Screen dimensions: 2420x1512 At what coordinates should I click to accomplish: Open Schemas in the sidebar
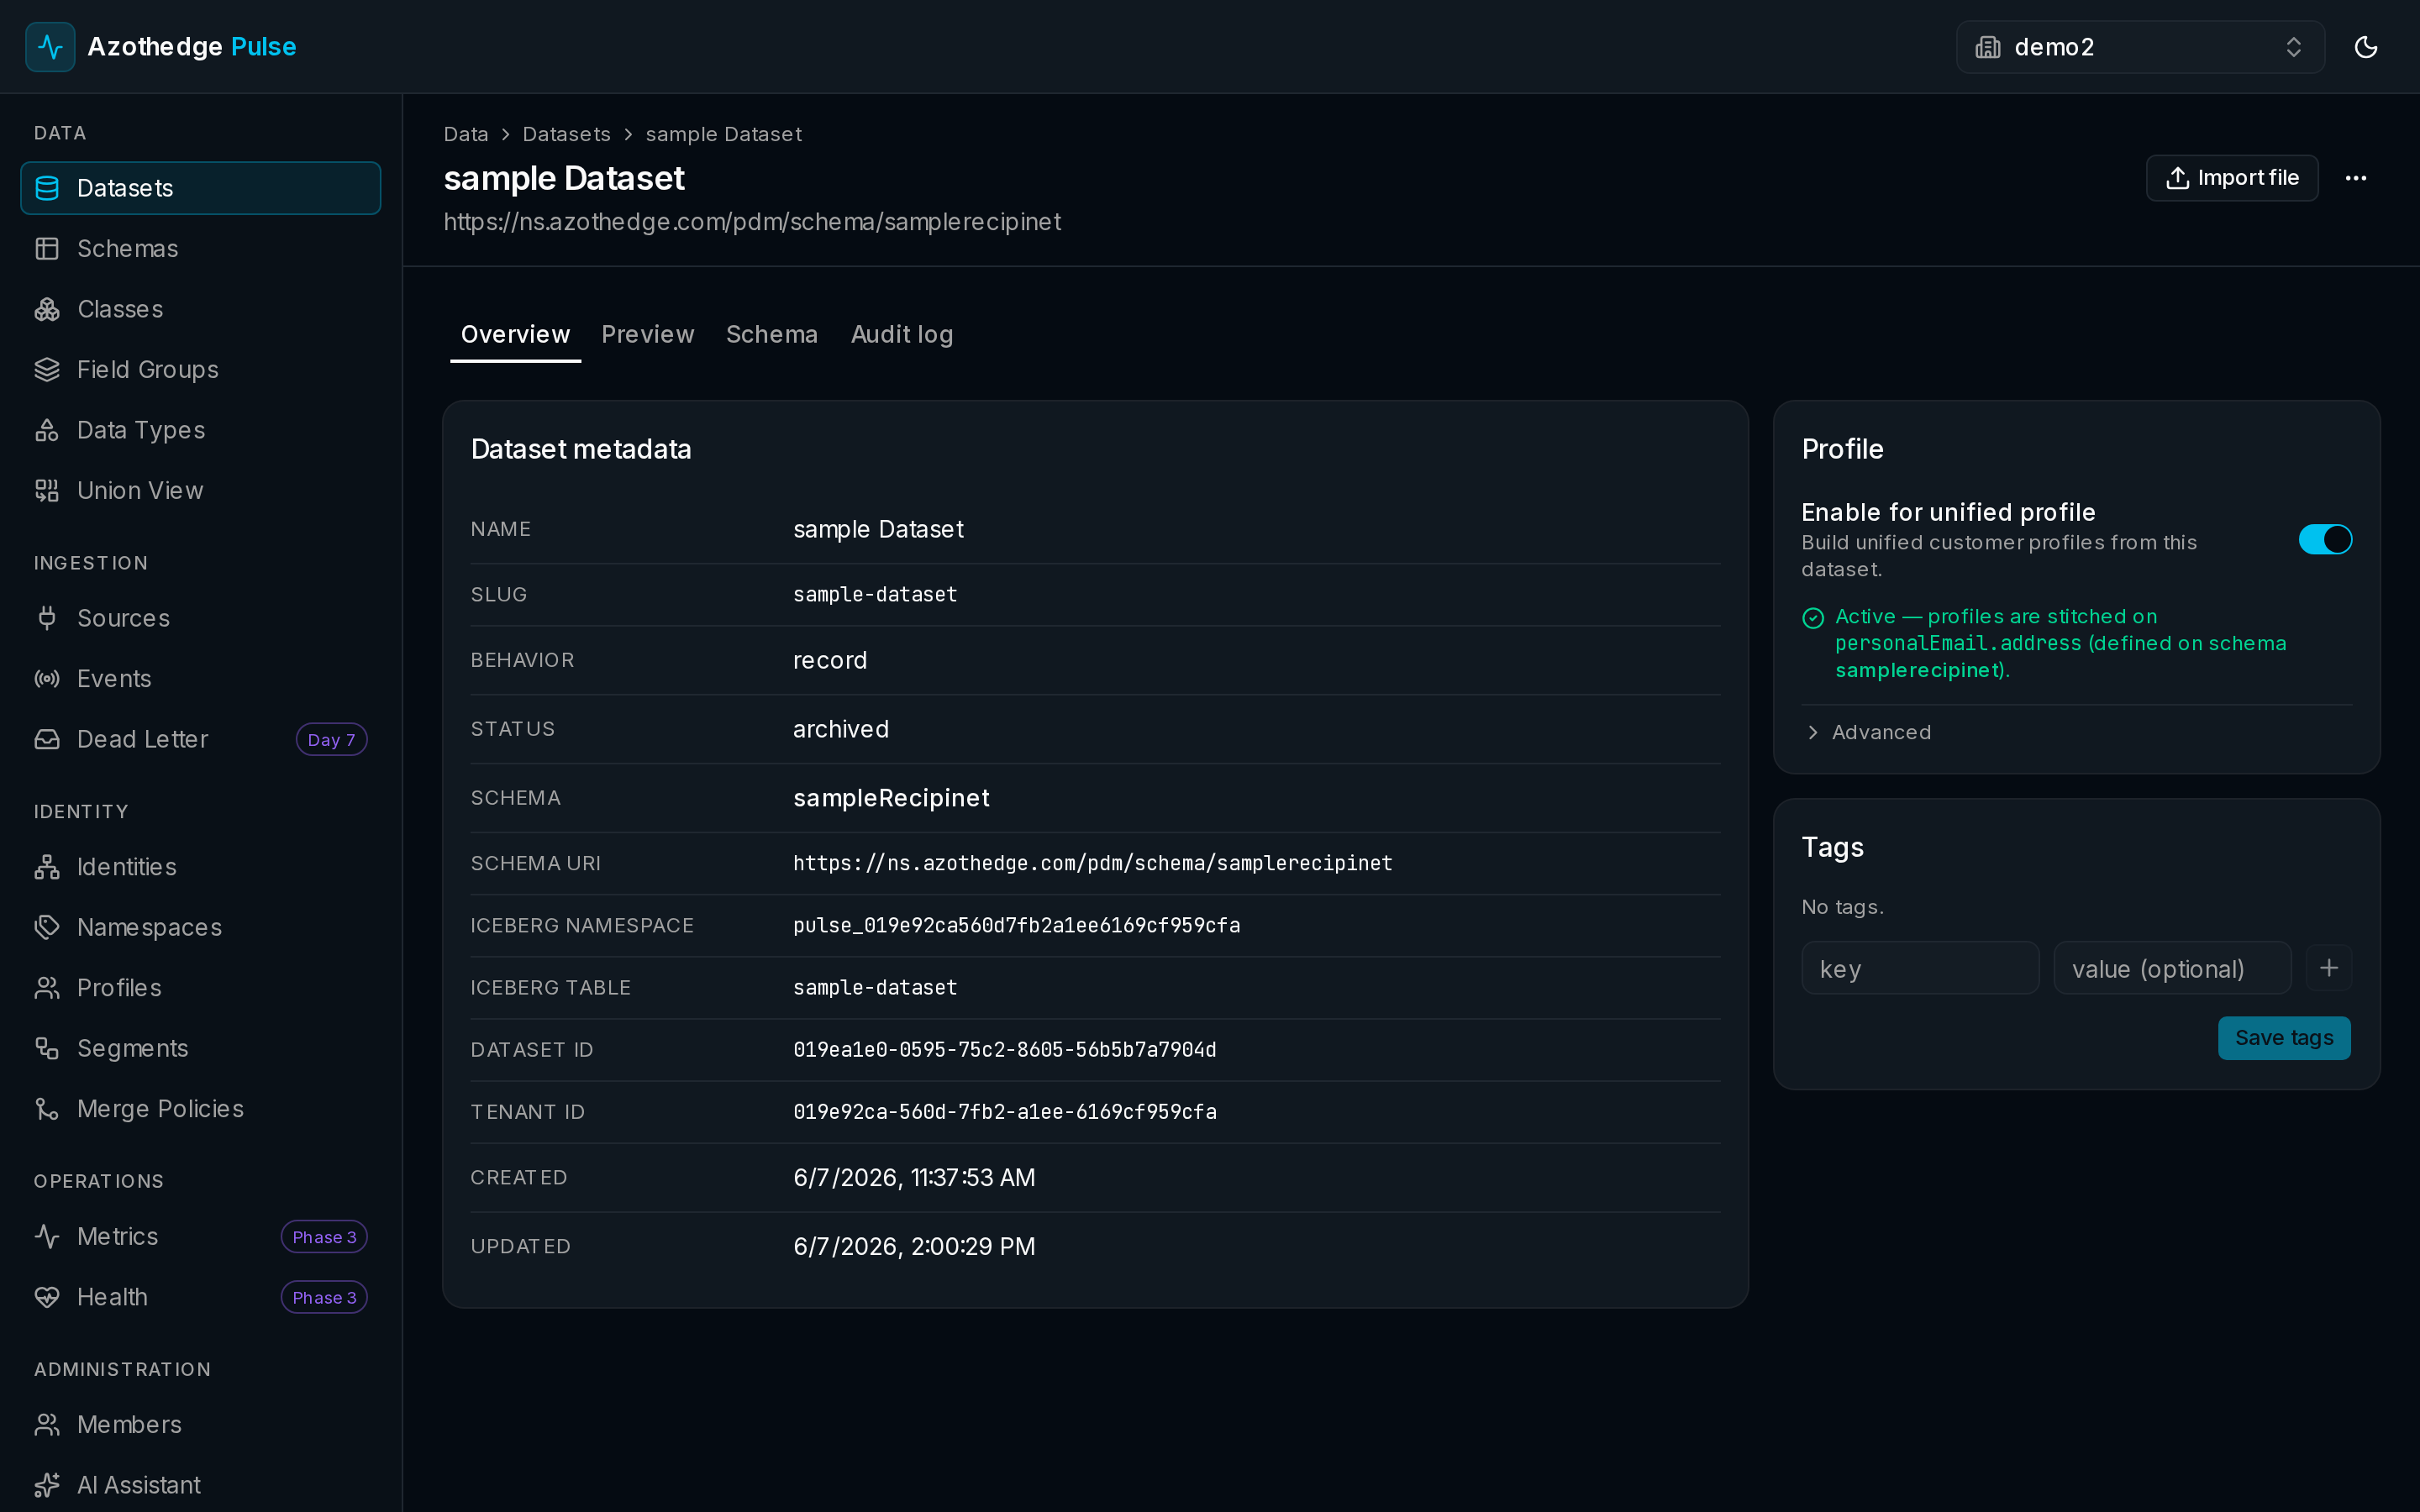(200, 249)
